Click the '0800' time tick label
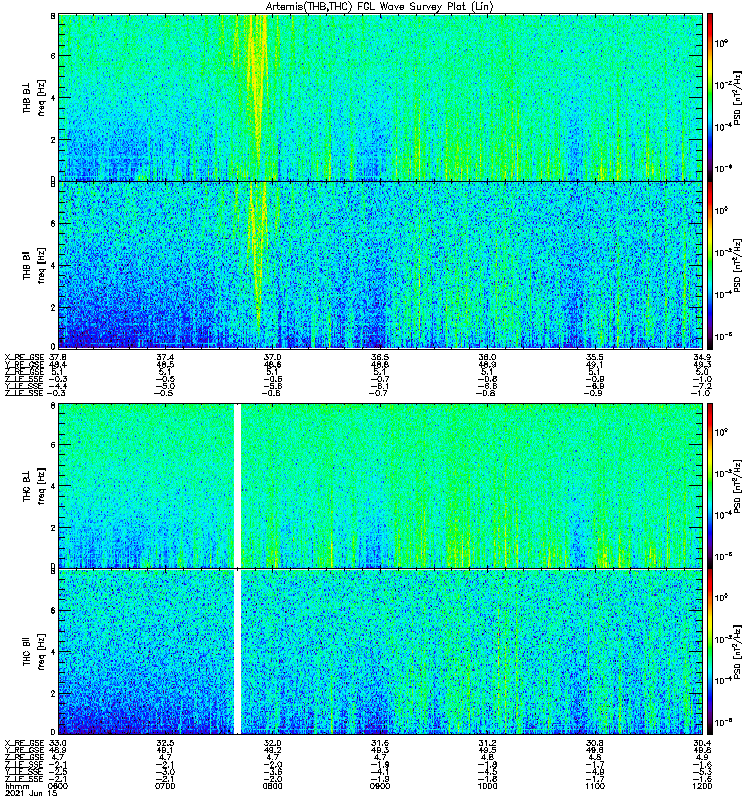The width and height of the screenshot is (750, 800). (272, 786)
